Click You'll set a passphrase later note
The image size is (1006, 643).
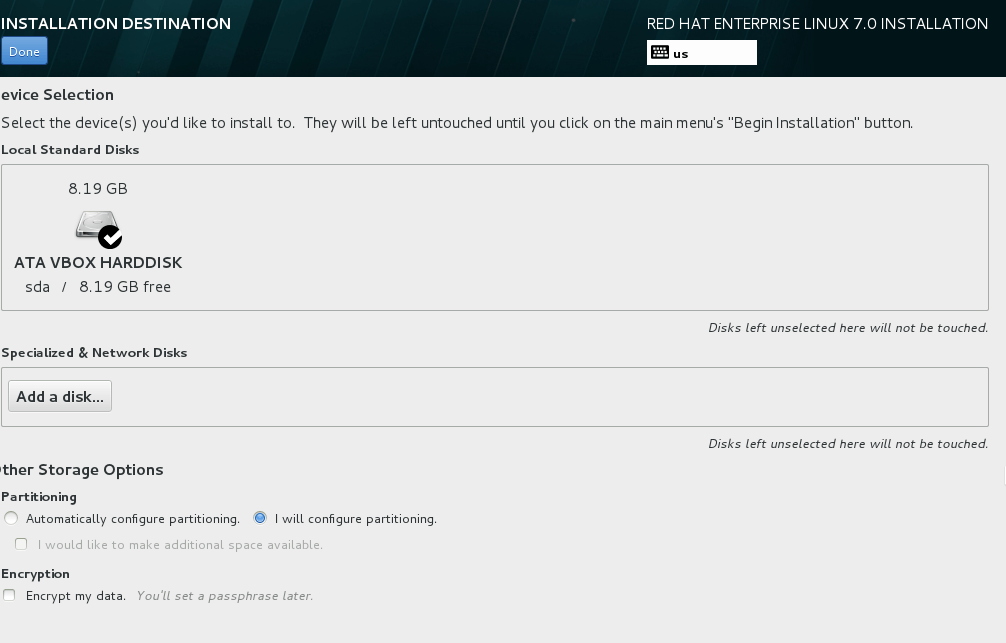[x=225, y=596]
